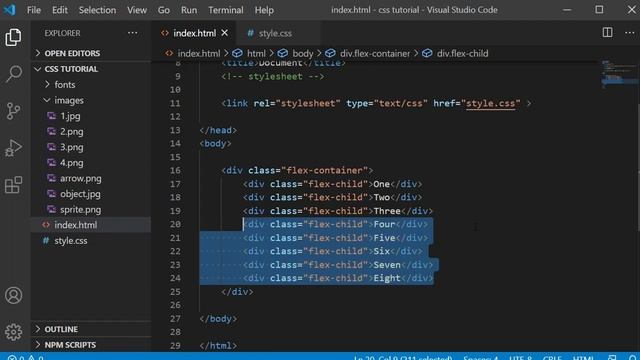Click the closing html tag on line 29
The image size is (640, 360).
pos(218,346)
